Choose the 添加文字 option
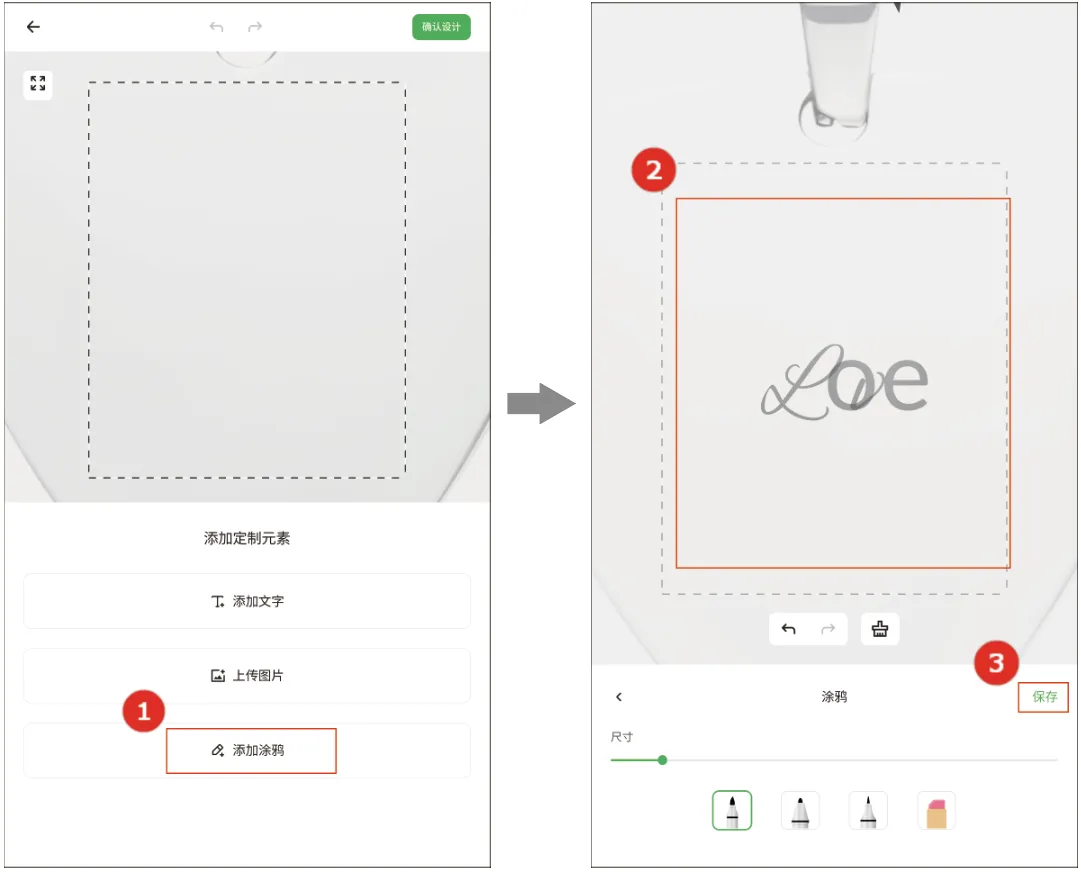Viewport: 1081px width, 872px height. pos(247,601)
